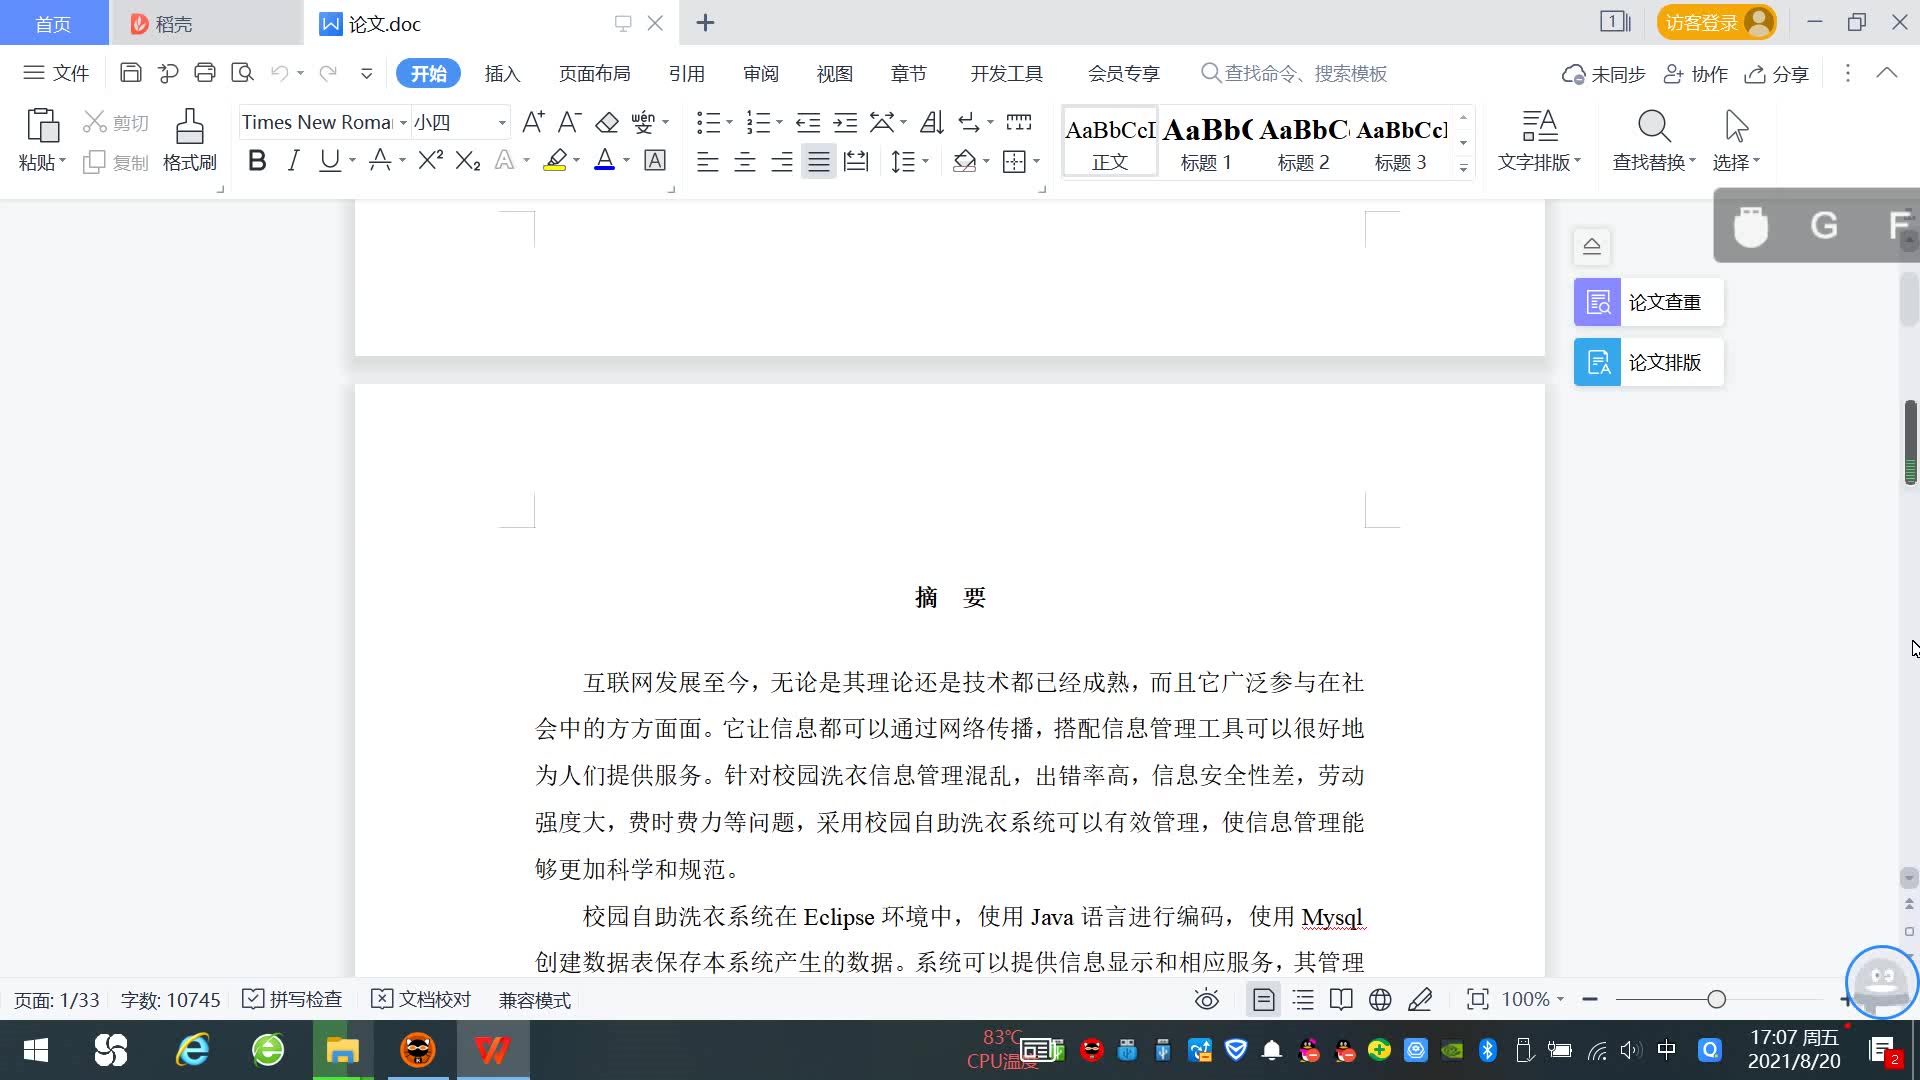
Task: Expand the styles gallery list
Action: pyautogui.click(x=1463, y=168)
